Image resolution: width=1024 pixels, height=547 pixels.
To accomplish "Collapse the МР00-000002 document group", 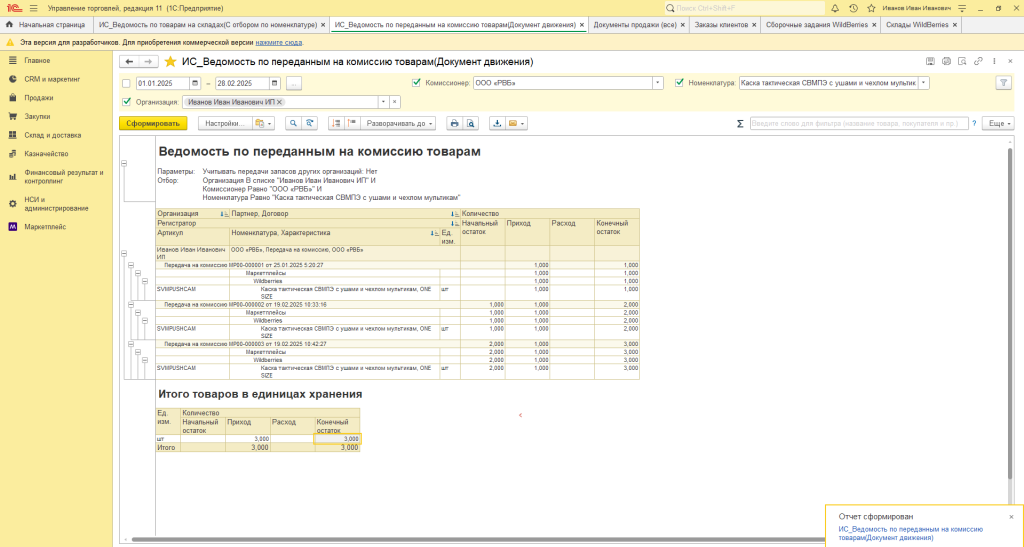I will point(131,305).
